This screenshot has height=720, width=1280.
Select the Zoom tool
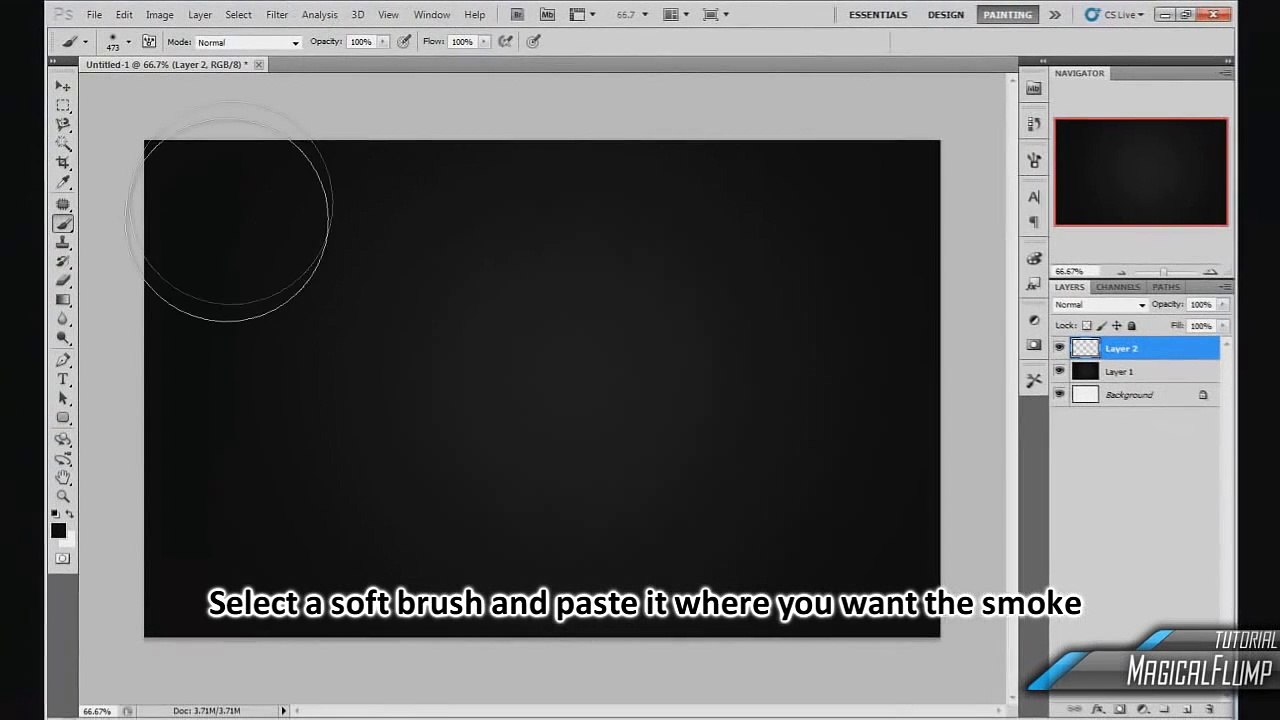coord(63,496)
